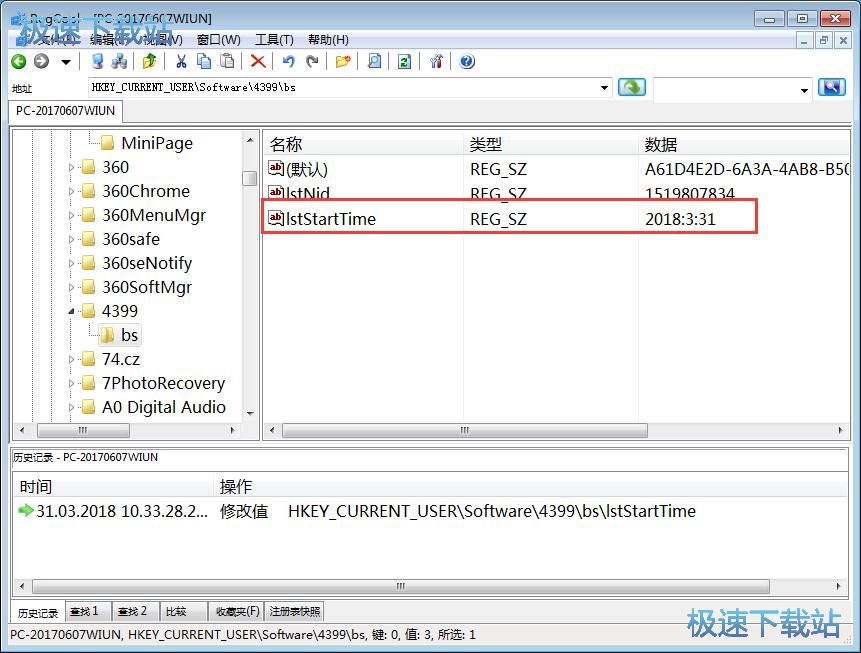Click the favorites folder star icon
Screen dimensions: 861x653
click(343, 62)
